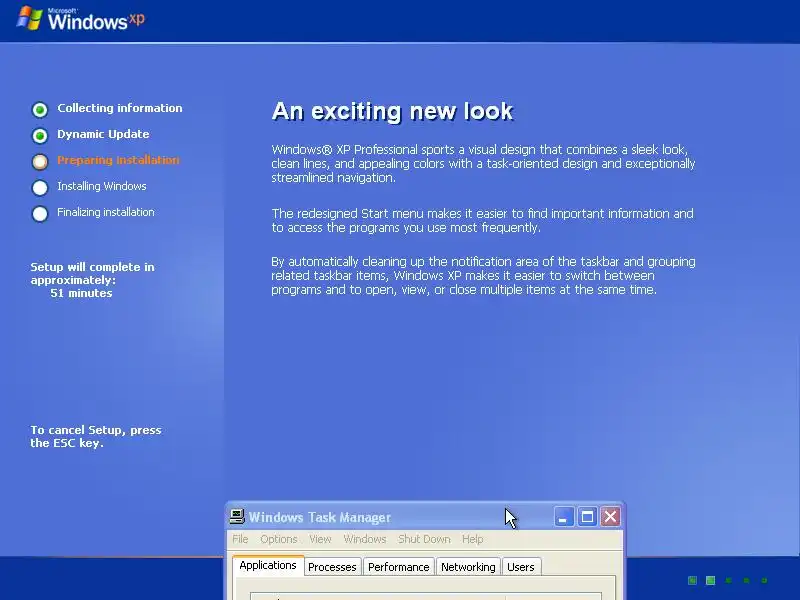
Task: Minimize the Windows Task Manager window
Action: point(564,517)
